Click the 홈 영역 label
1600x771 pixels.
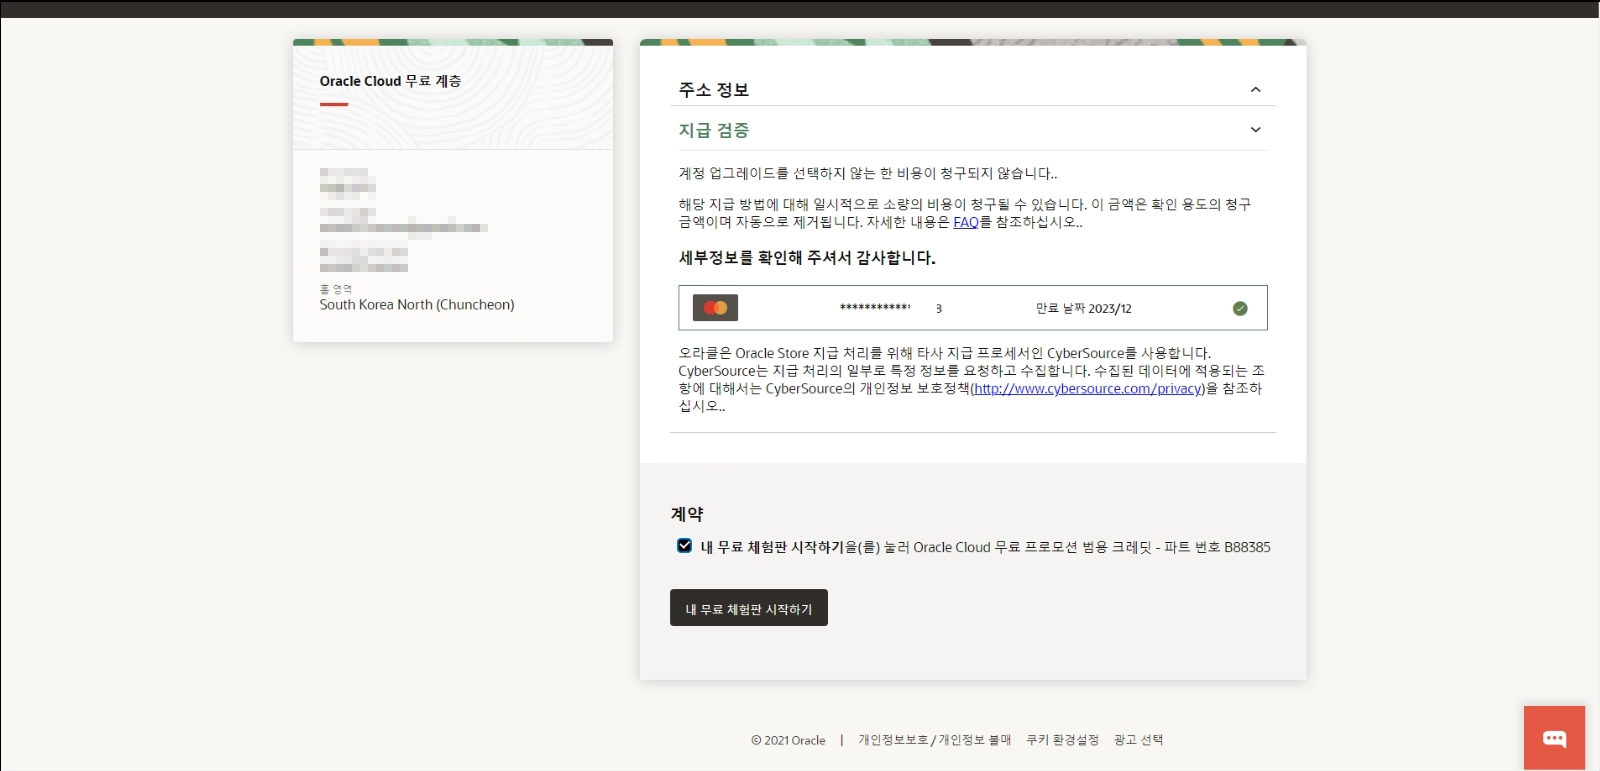(336, 289)
